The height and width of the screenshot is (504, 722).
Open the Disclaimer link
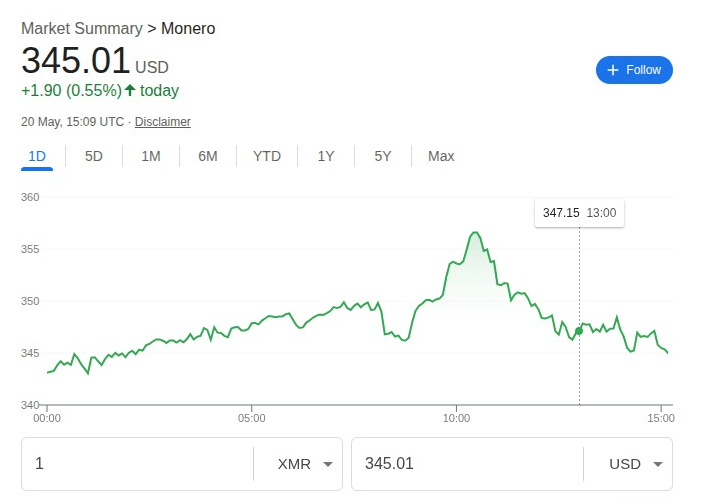click(x=163, y=122)
